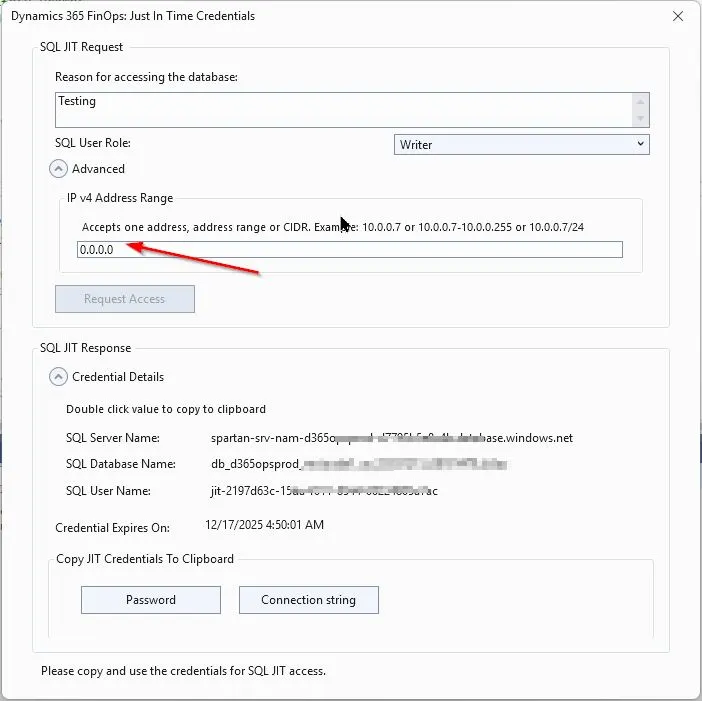The width and height of the screenshot is (702, 701).
Task: Click the 'Reason for accessing the database:' label
Action: pyautogui.click(x=146, y=77)
